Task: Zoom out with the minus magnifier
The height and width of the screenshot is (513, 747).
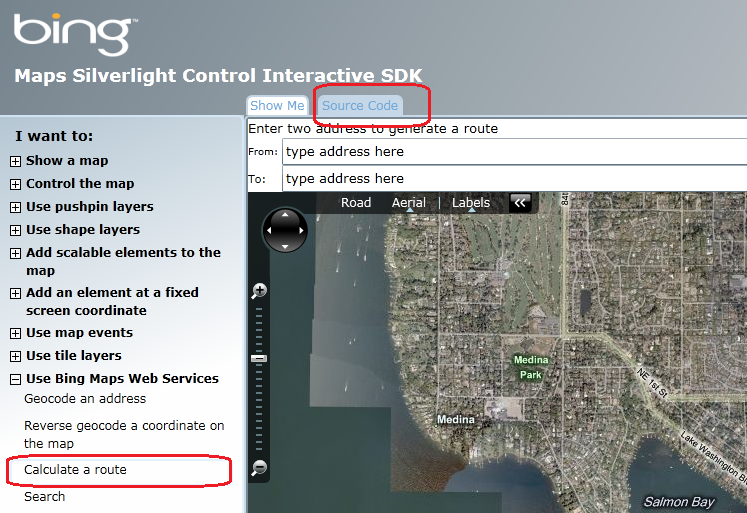Action: [259, 467]
